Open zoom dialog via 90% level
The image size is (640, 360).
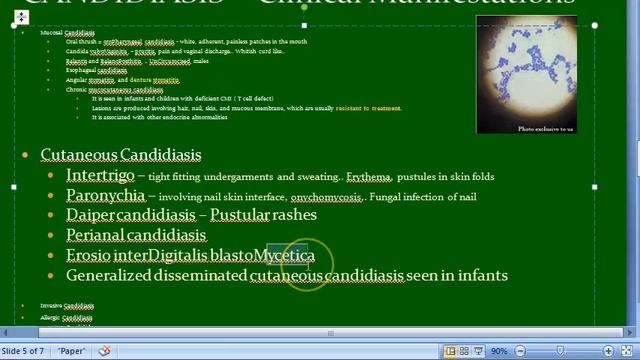(x=499, y=351)
